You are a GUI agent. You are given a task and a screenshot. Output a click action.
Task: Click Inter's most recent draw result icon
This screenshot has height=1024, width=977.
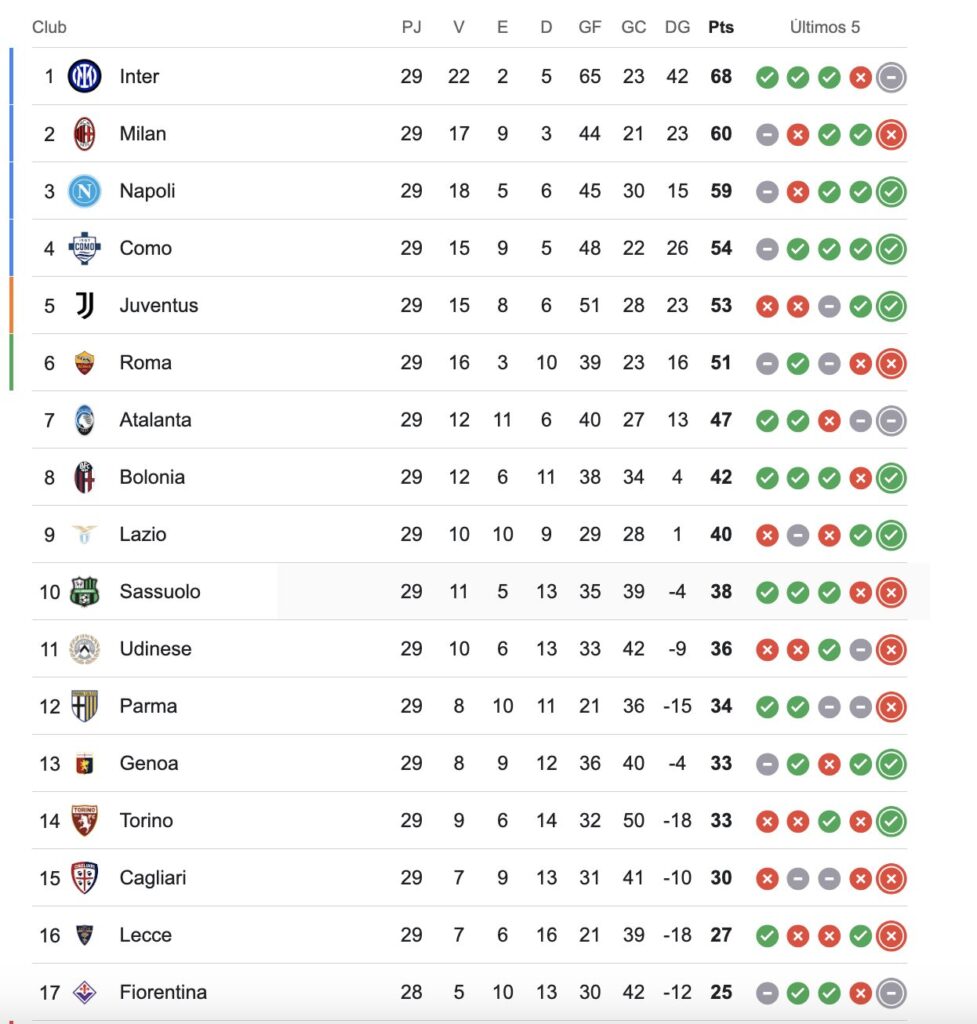(x=891, y=77)
